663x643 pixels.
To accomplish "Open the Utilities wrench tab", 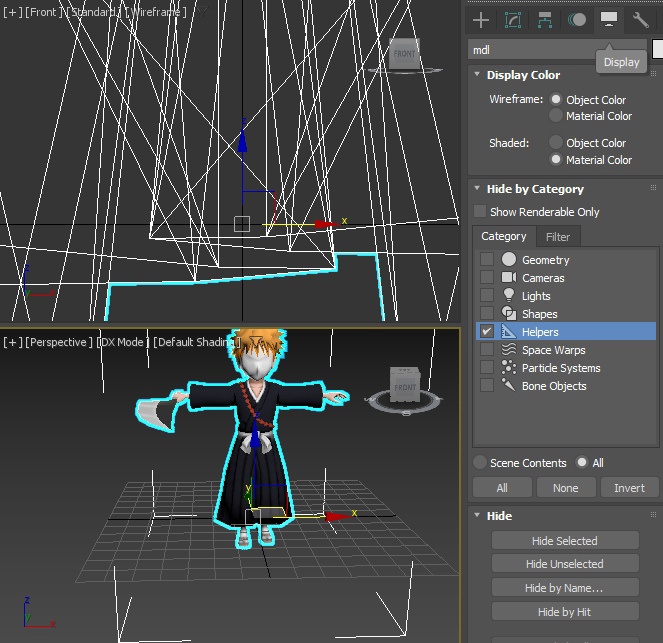I will [640, 19].
